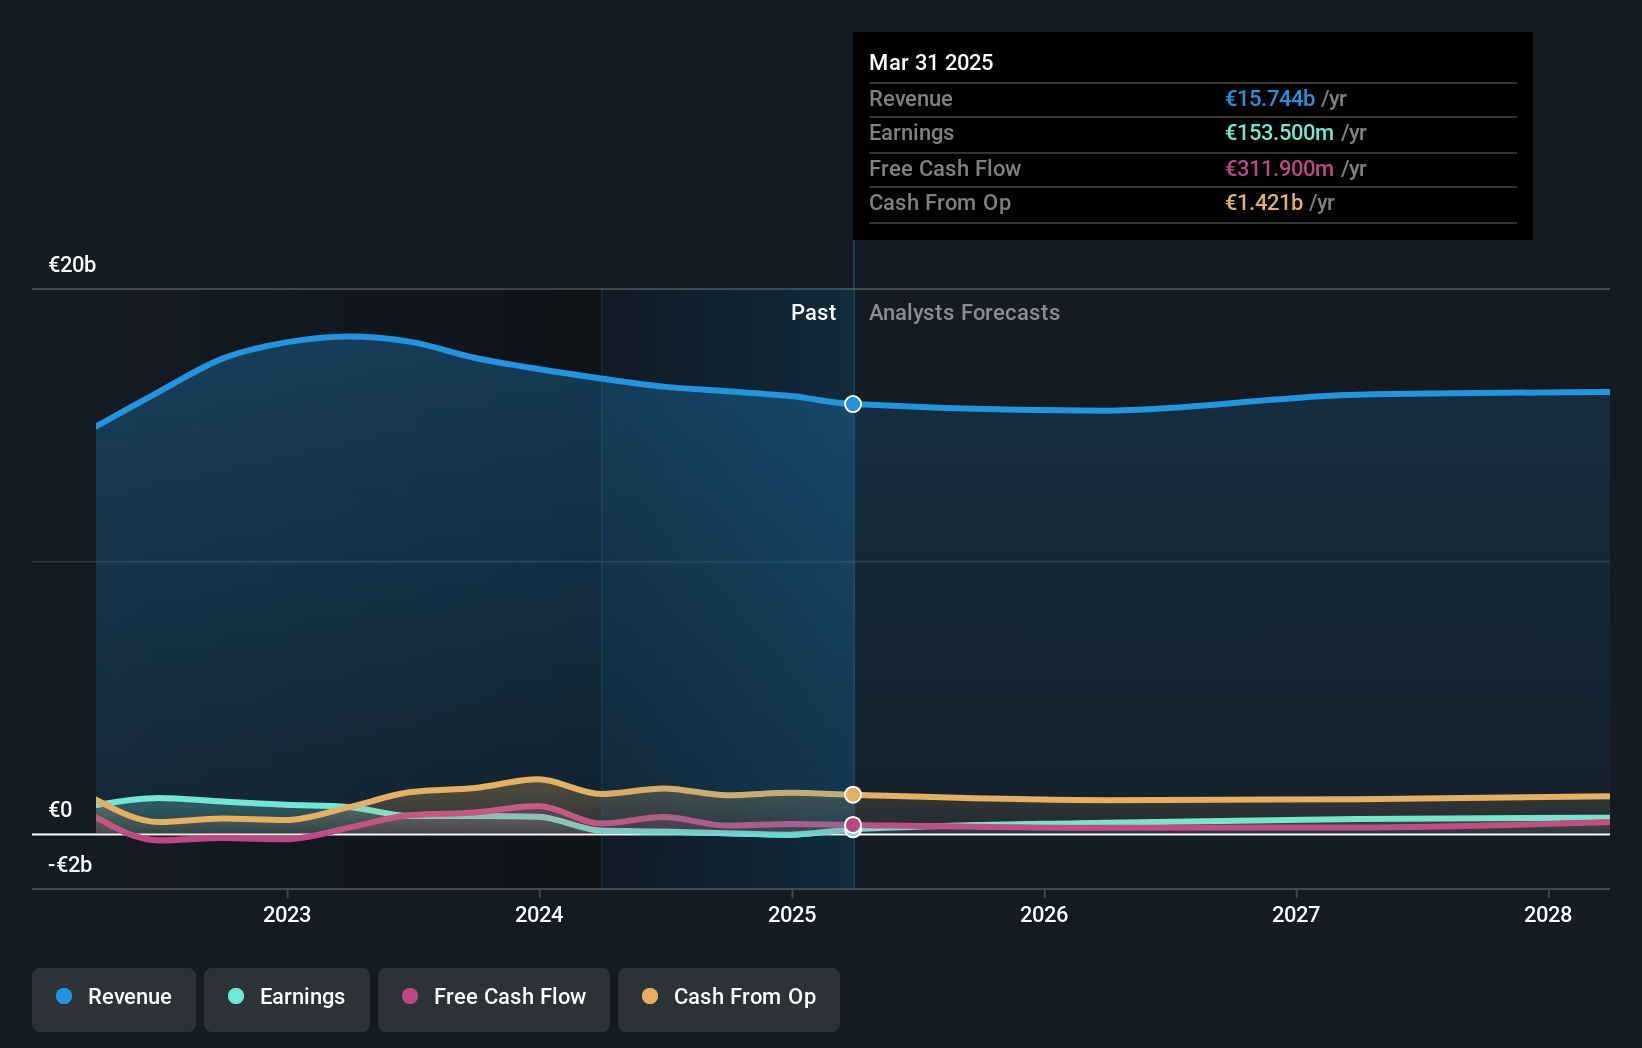Click the €15.744b revenue value in tooltip

pyautogui.click(x=1270, y=98)
